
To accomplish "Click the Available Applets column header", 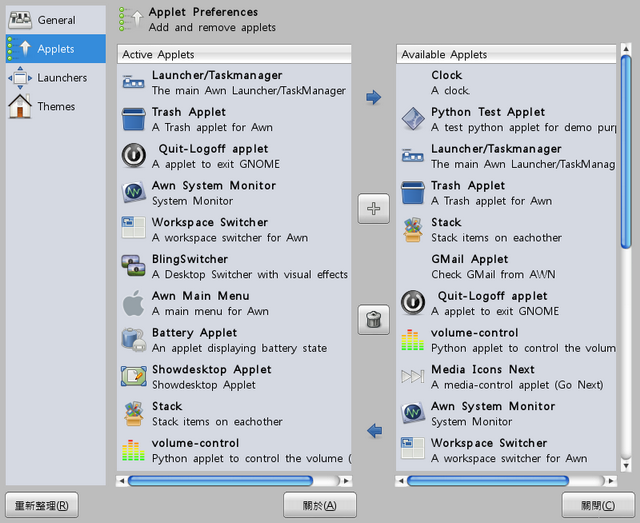I will pyautogui.click(x=506, y=54).
